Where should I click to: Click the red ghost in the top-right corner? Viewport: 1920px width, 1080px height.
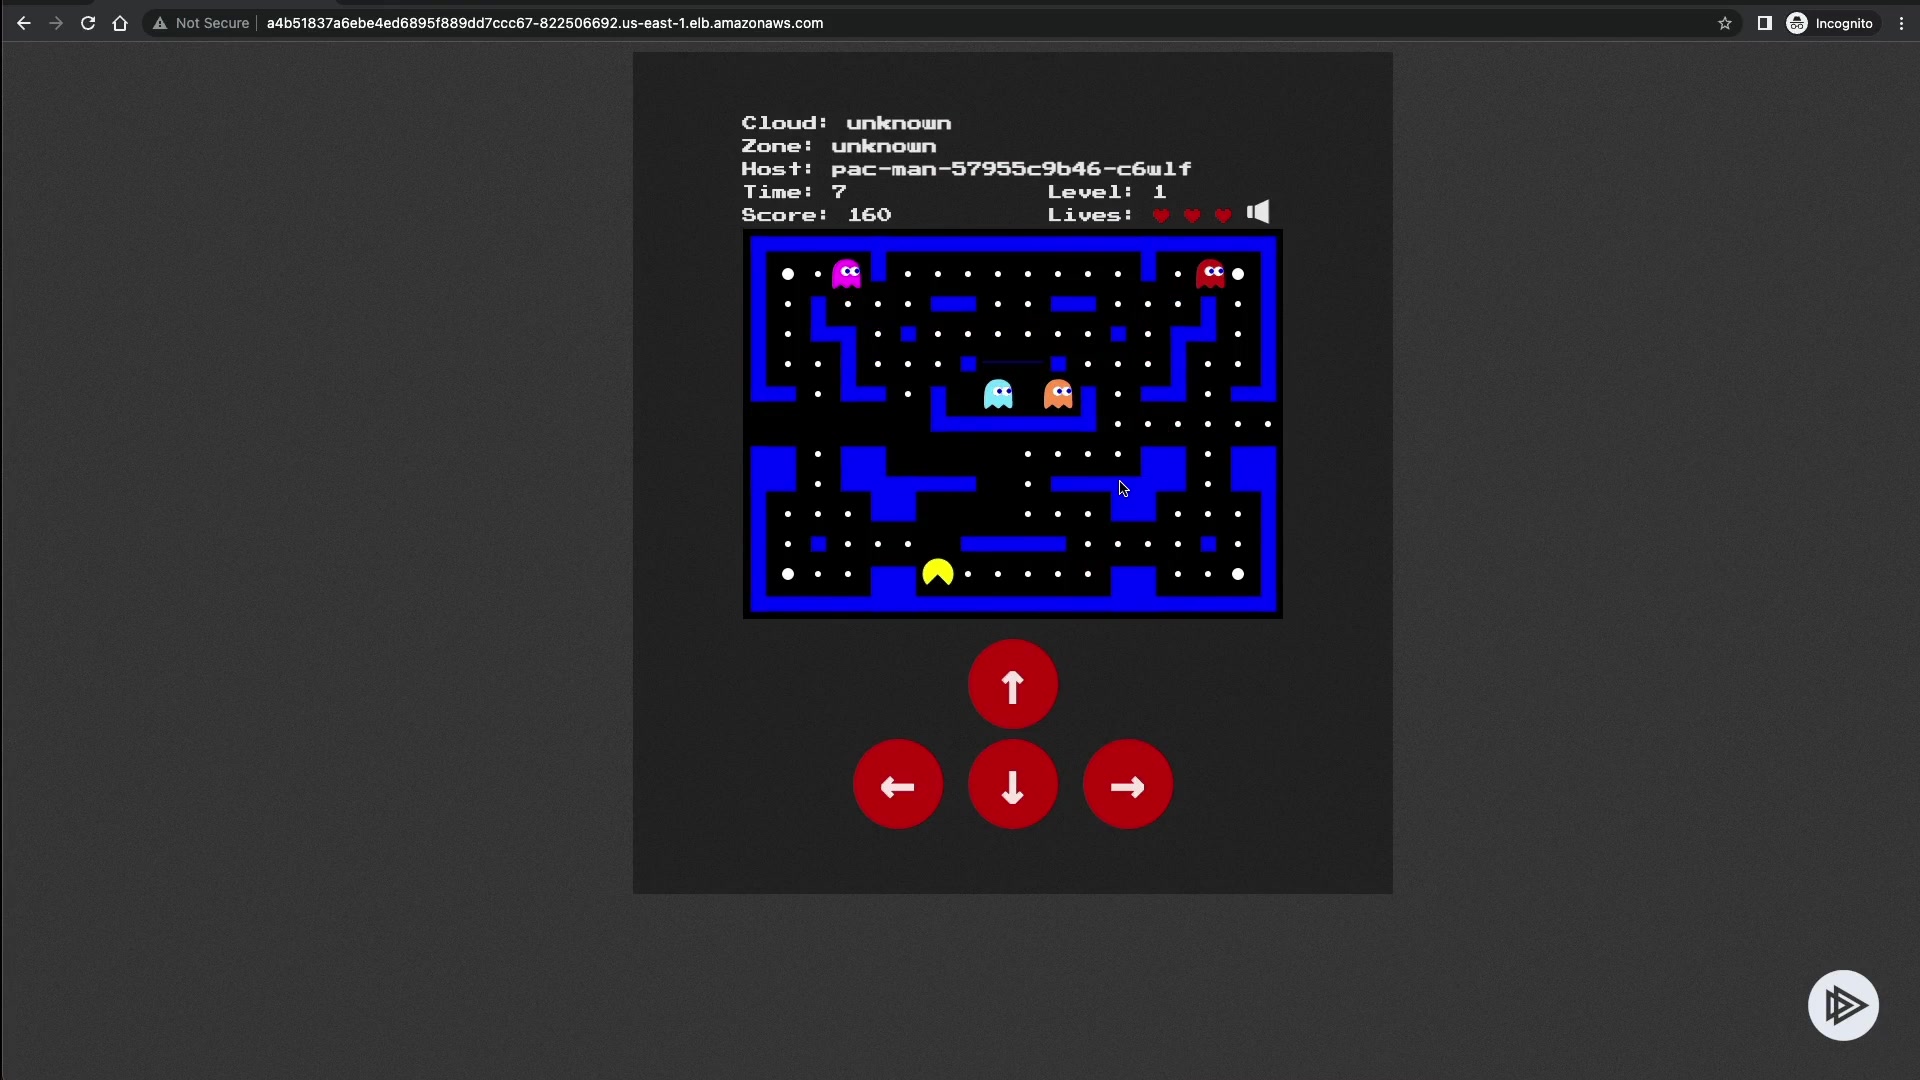pos(1210,273)
